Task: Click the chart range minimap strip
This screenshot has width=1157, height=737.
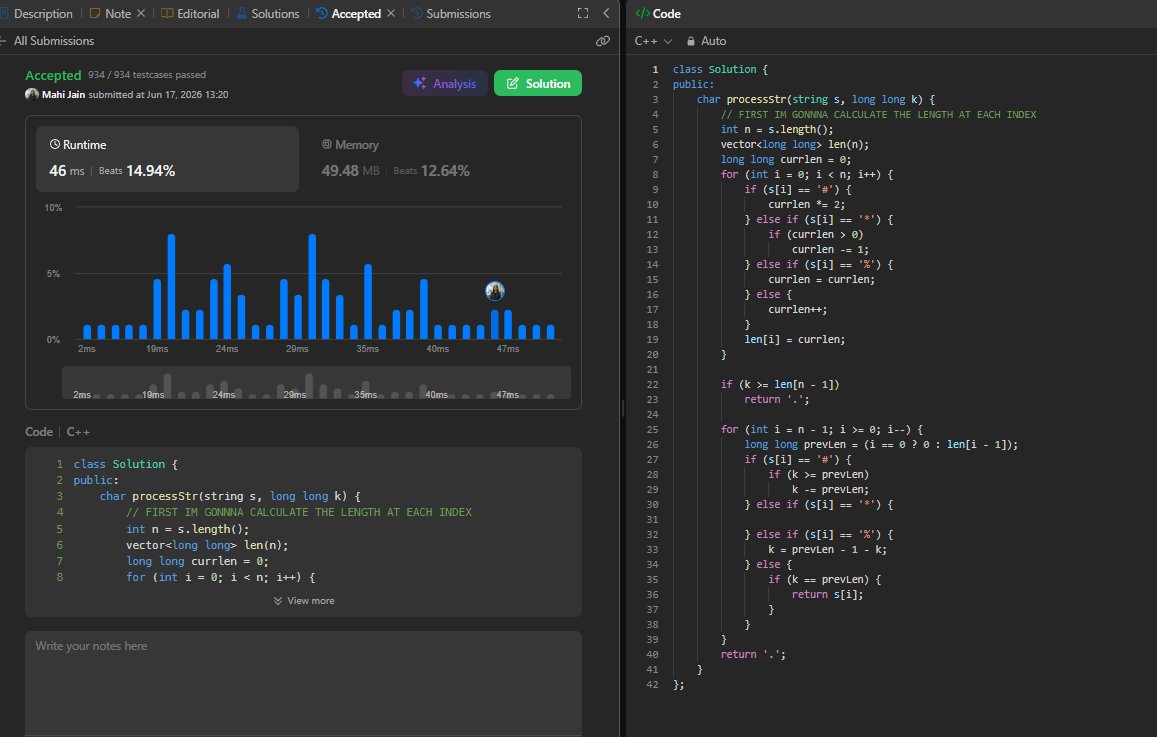Action: 317,383
